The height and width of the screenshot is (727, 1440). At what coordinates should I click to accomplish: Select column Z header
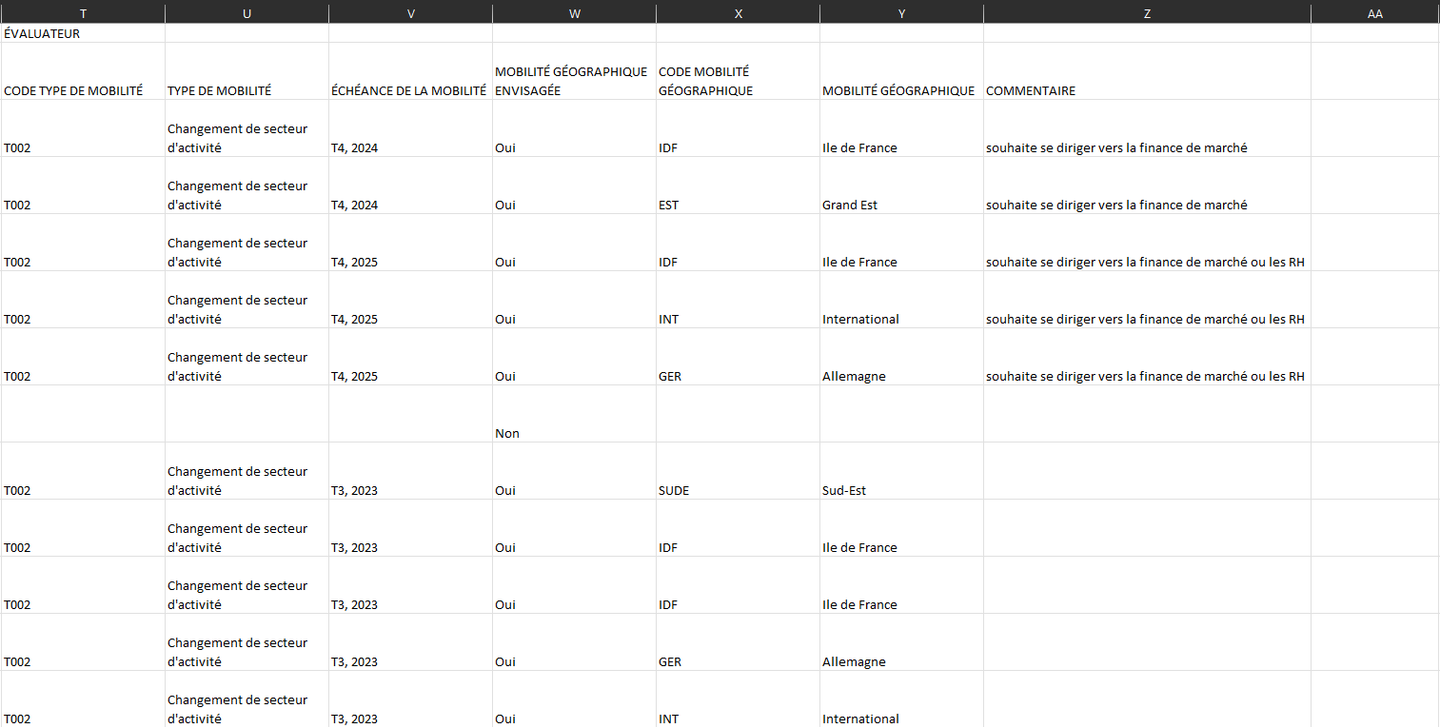tap(1146, 12)
